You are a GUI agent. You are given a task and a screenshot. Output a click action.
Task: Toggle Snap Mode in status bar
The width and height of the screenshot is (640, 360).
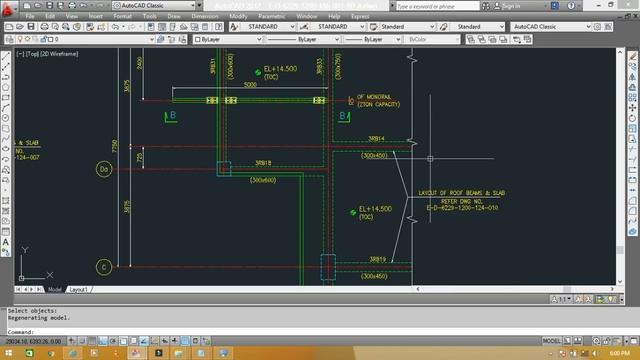pos(82,341)
